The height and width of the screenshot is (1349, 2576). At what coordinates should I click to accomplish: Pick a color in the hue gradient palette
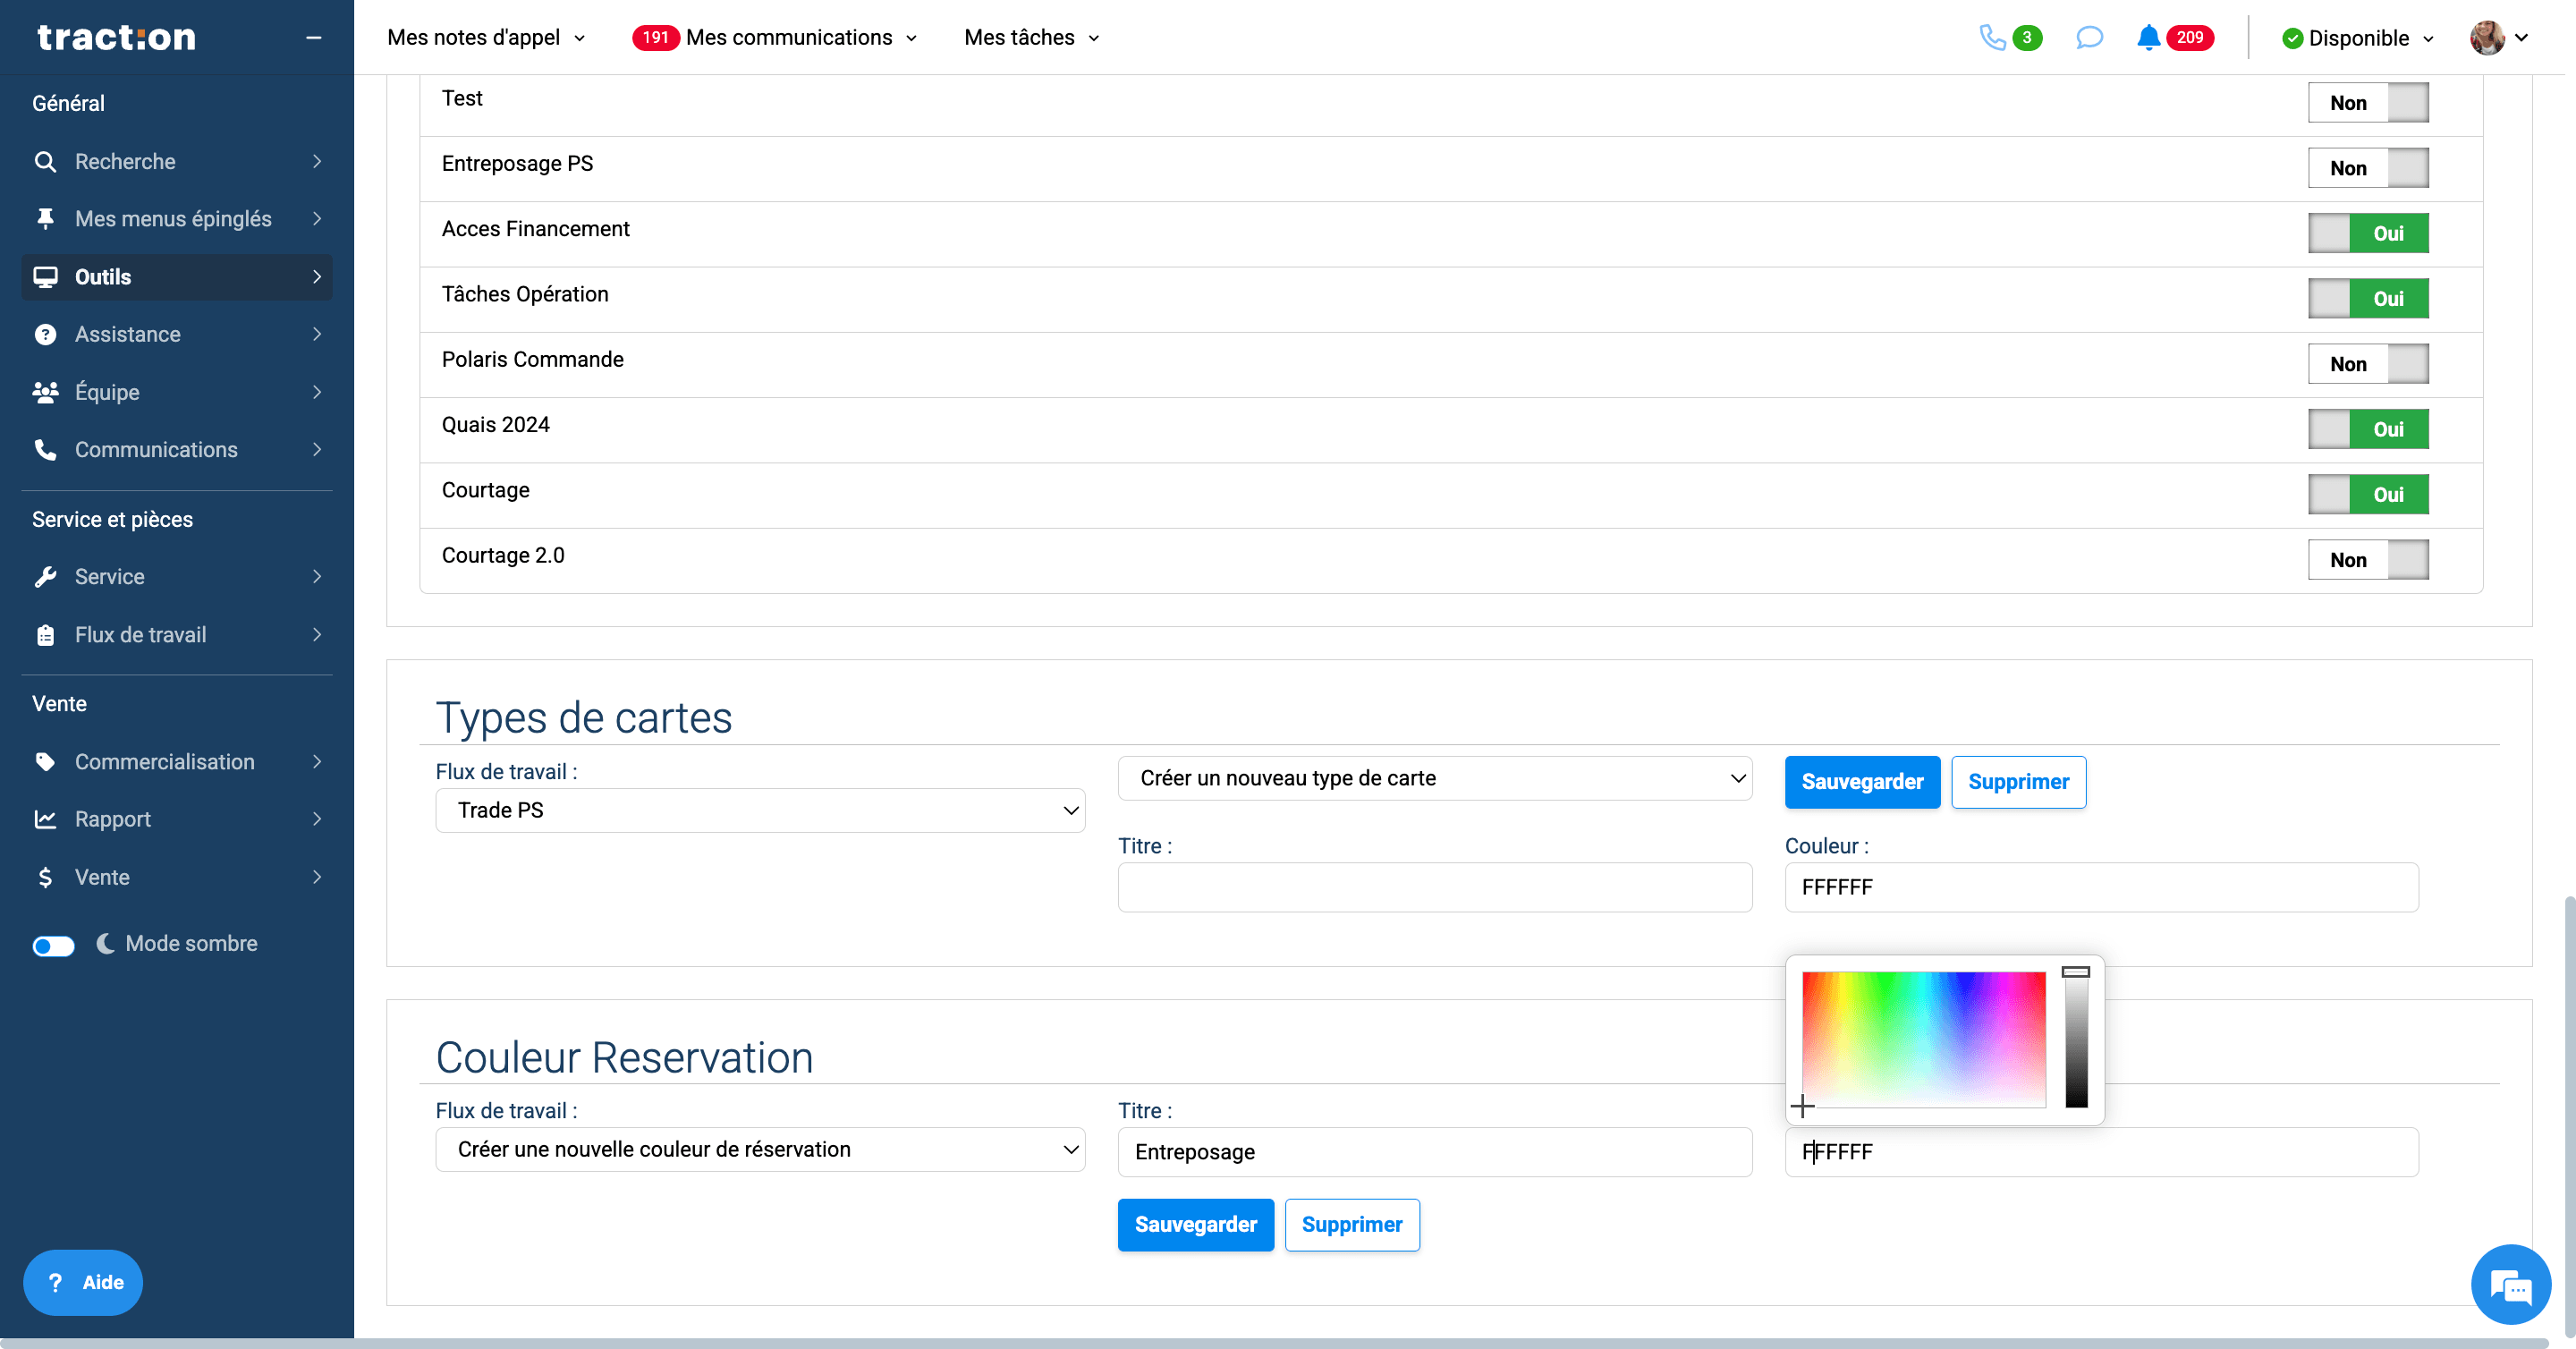tap(1923, 1039)
